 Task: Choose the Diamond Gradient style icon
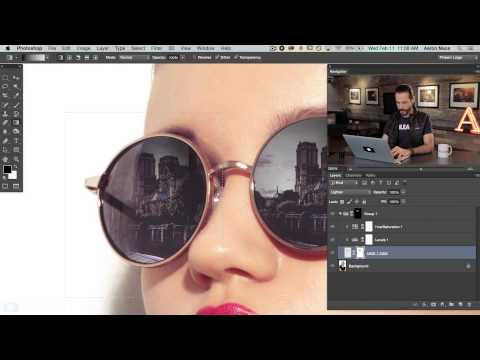[95, 58]
